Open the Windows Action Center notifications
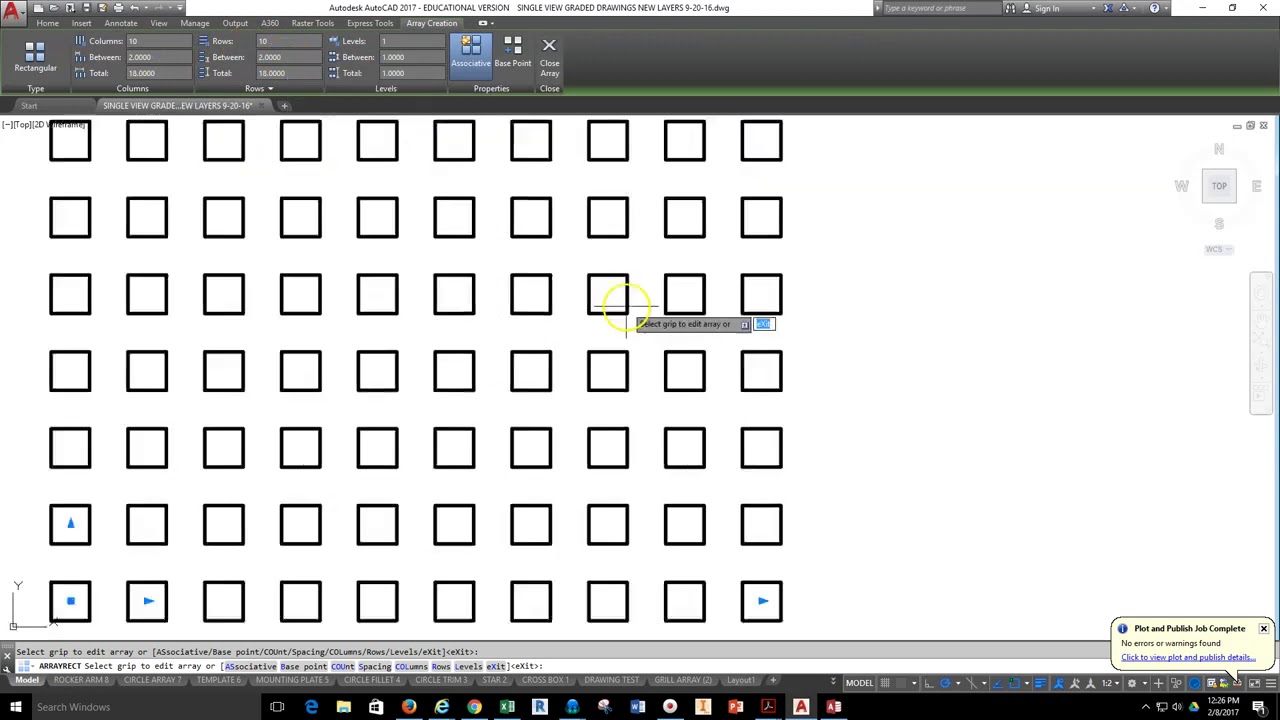The height and width of the screenshot is (720, 1280). coord(1259,707)
